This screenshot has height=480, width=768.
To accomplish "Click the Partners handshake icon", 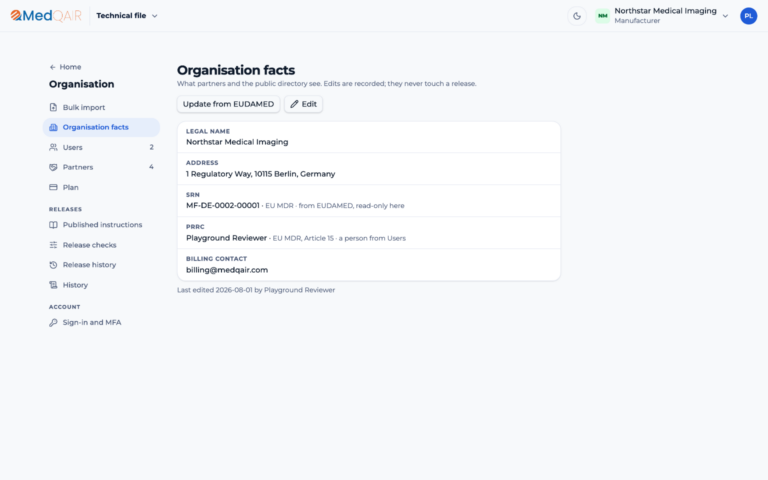I will 53,168.
